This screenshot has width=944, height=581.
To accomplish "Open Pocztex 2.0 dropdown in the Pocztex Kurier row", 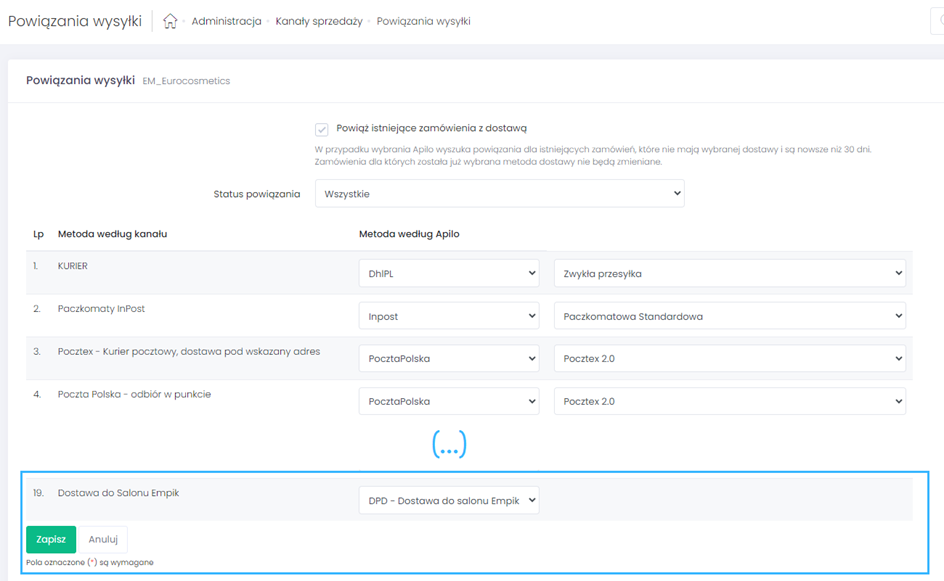I will point(729,358).
